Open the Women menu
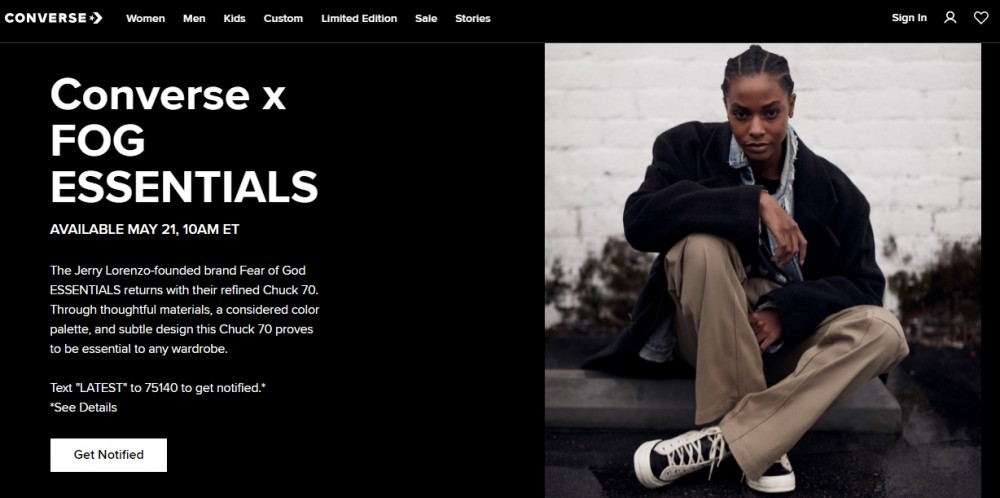This screenshot has width=1000, height=498. click(145, 18)
